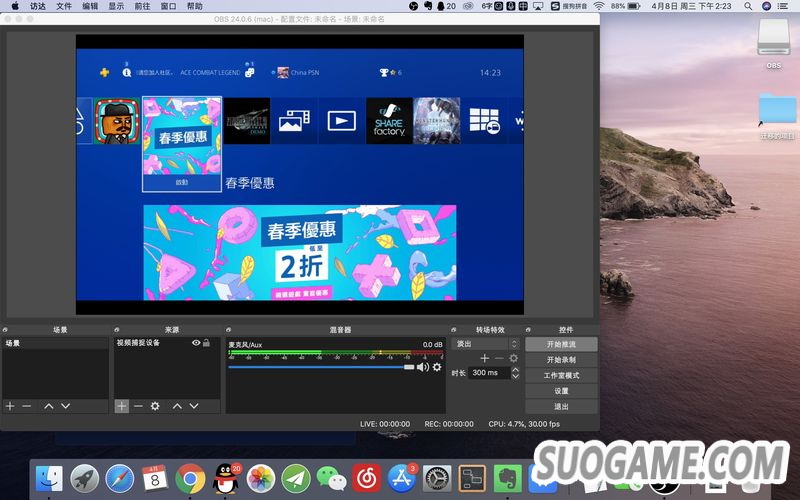Open Launchpad rocket icon in Dock
800x500 pixels.
tap(84, 479)
